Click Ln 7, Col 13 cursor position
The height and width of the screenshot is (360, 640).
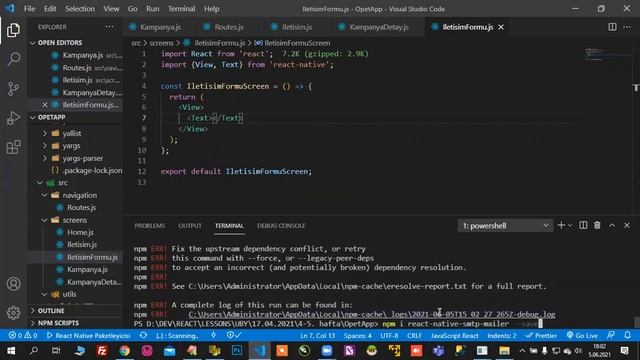[318, 336]
